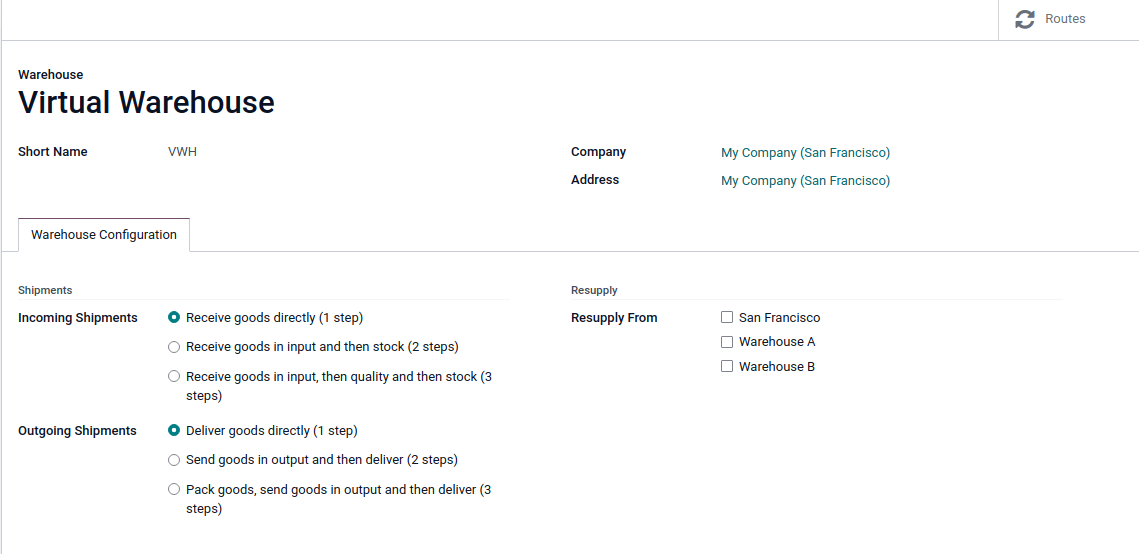This screenshot has height=554, width=1139.
Task: Select 3-step receipt with quality check
Action: tap(174, 377)
